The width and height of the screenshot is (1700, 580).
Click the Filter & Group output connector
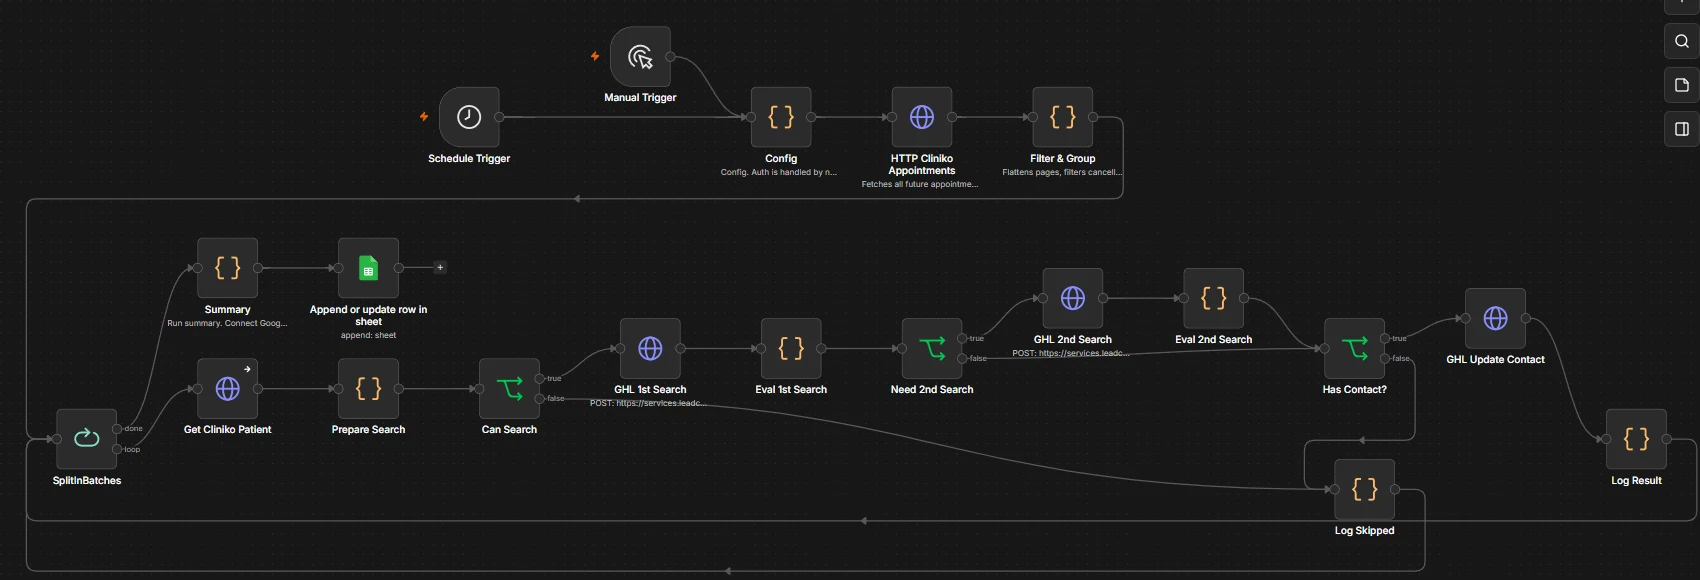pyautogui.click(x=1093, y=117)
